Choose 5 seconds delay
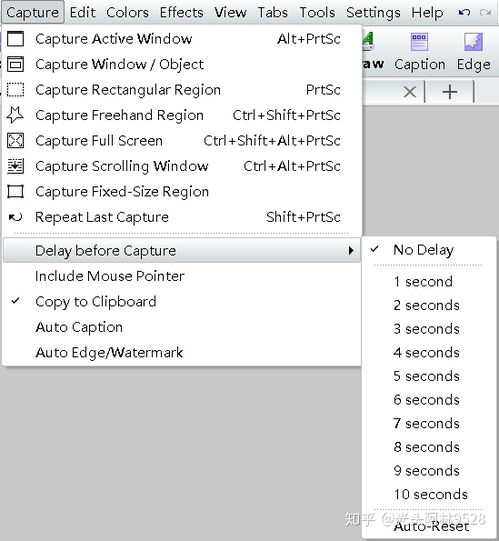This screenshot has width=499, height=541. click(429, 376)
